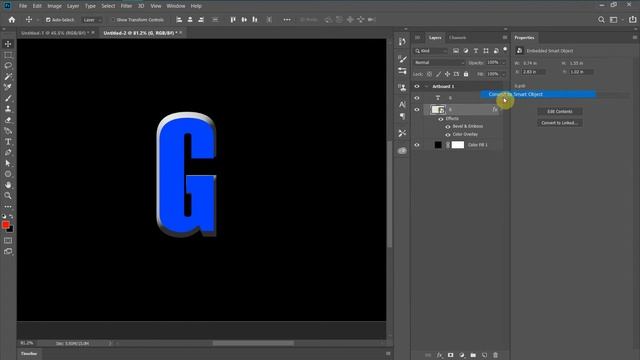Select the Move tool in the toolbox
Viewport: 640px width, 360px height.
pyautogui.click(x=8, y=44)
